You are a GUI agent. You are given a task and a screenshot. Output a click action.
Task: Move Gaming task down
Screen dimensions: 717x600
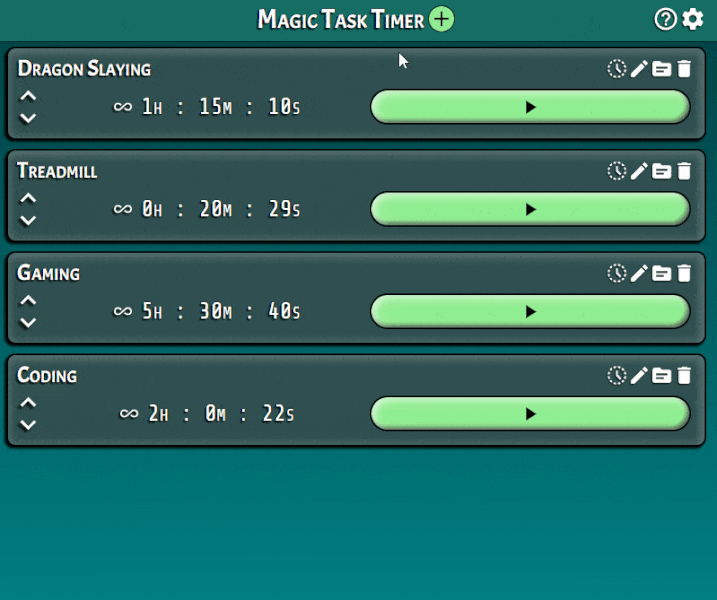click(x=28, y=323)
